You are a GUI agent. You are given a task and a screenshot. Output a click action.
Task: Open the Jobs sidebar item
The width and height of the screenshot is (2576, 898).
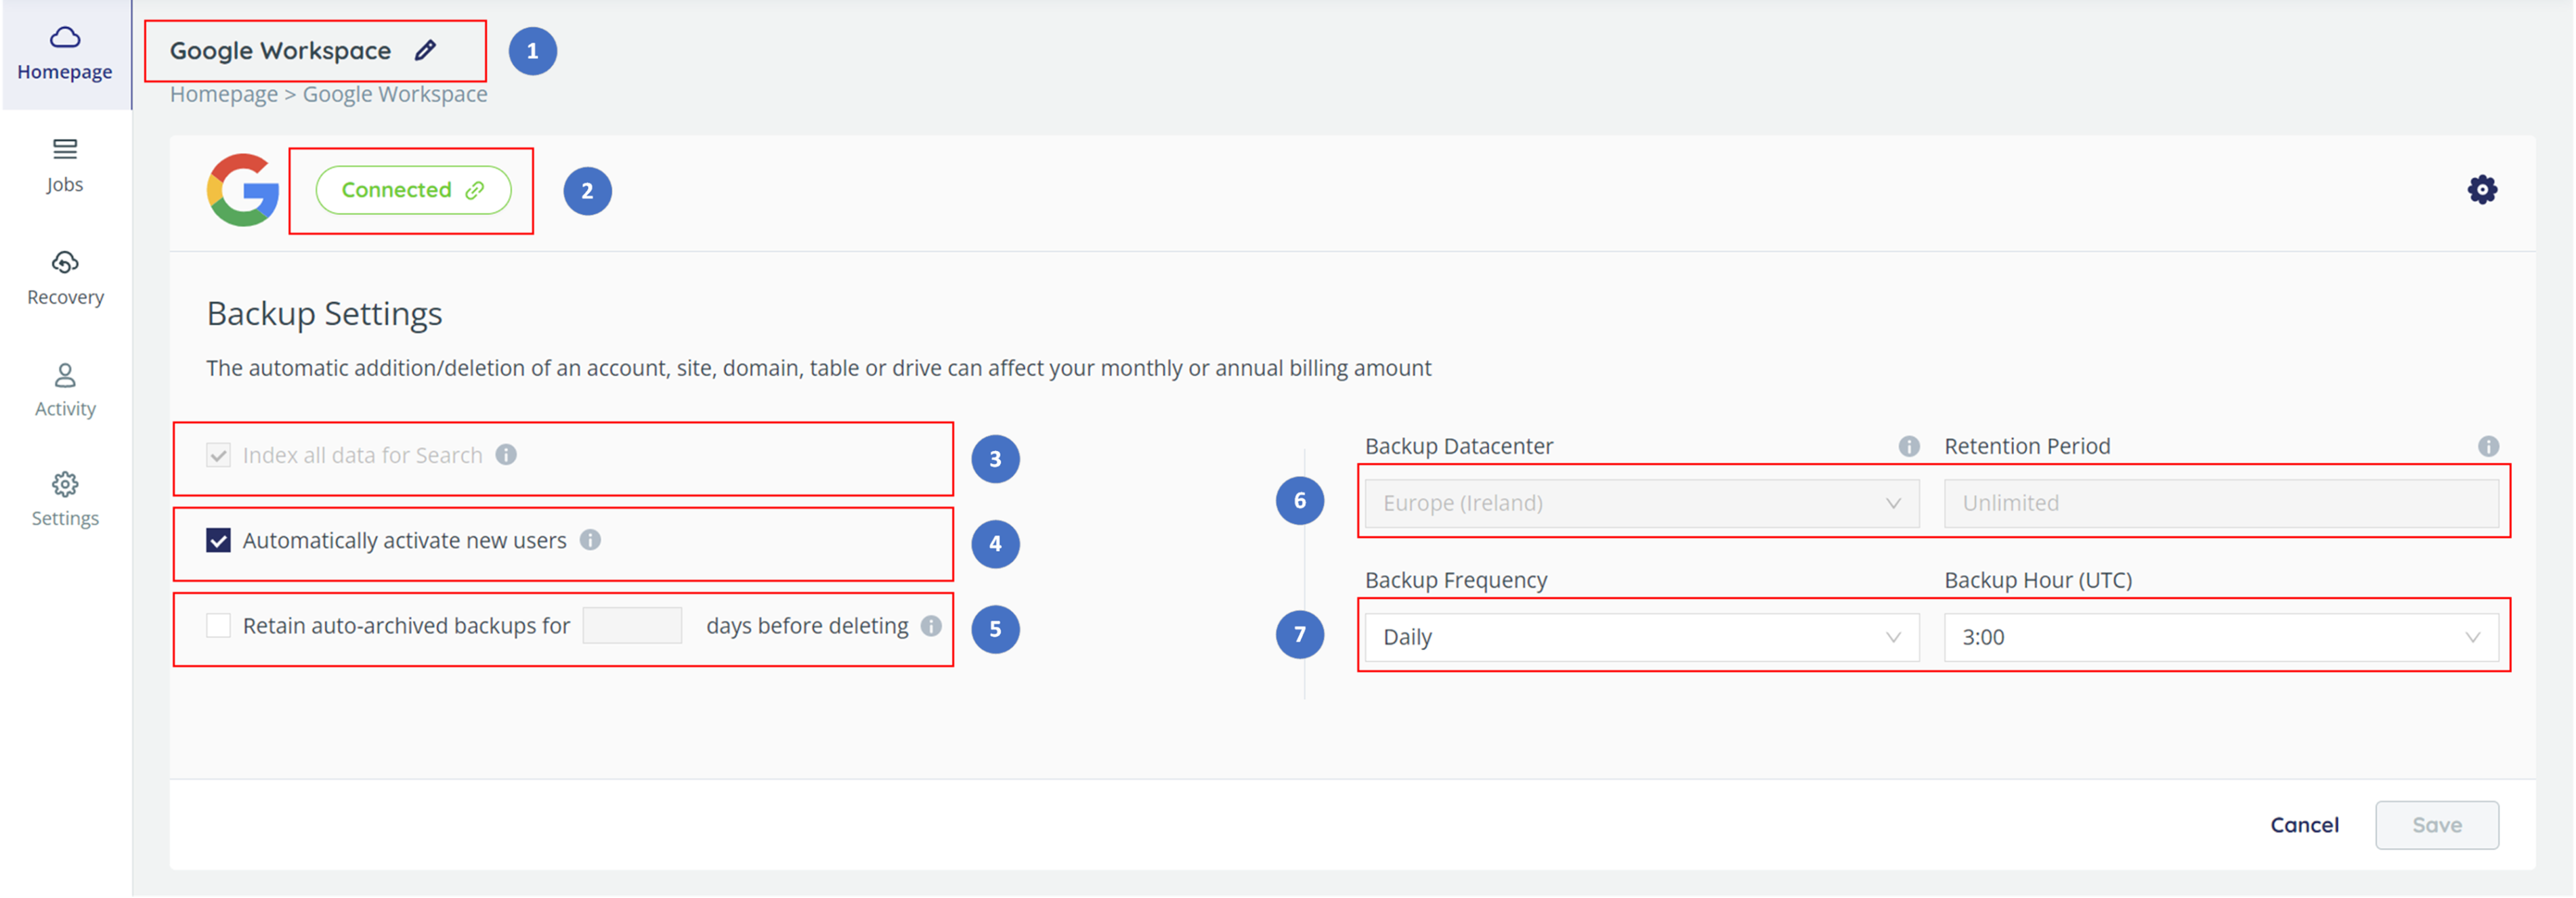[x=65, y=166]
